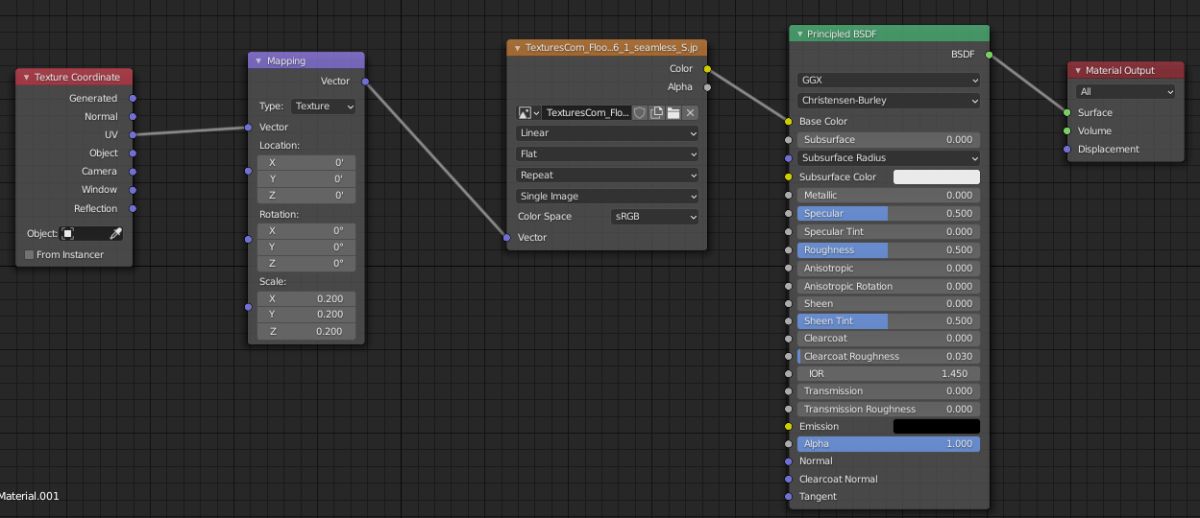This screenshot has width=1200, height=518.
Task: Click the Emission input socket
Action: click(x=789, y=426)
